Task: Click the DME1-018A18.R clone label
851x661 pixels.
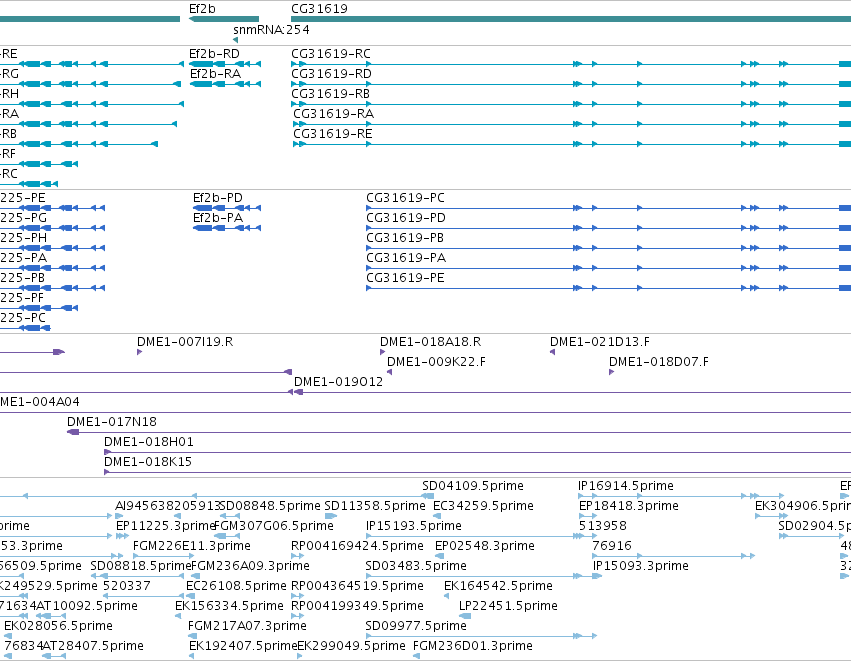Action: (430, 342)
